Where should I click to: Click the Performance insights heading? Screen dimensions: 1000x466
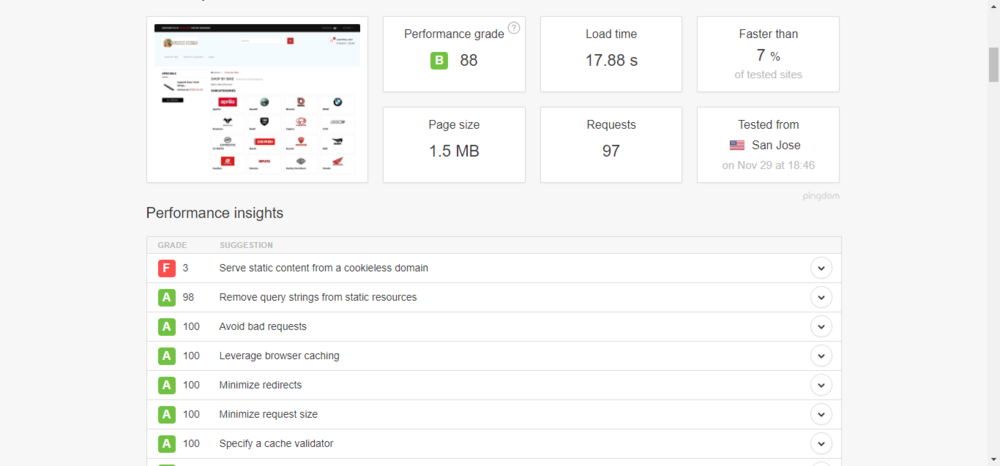(x=215, y=213)
